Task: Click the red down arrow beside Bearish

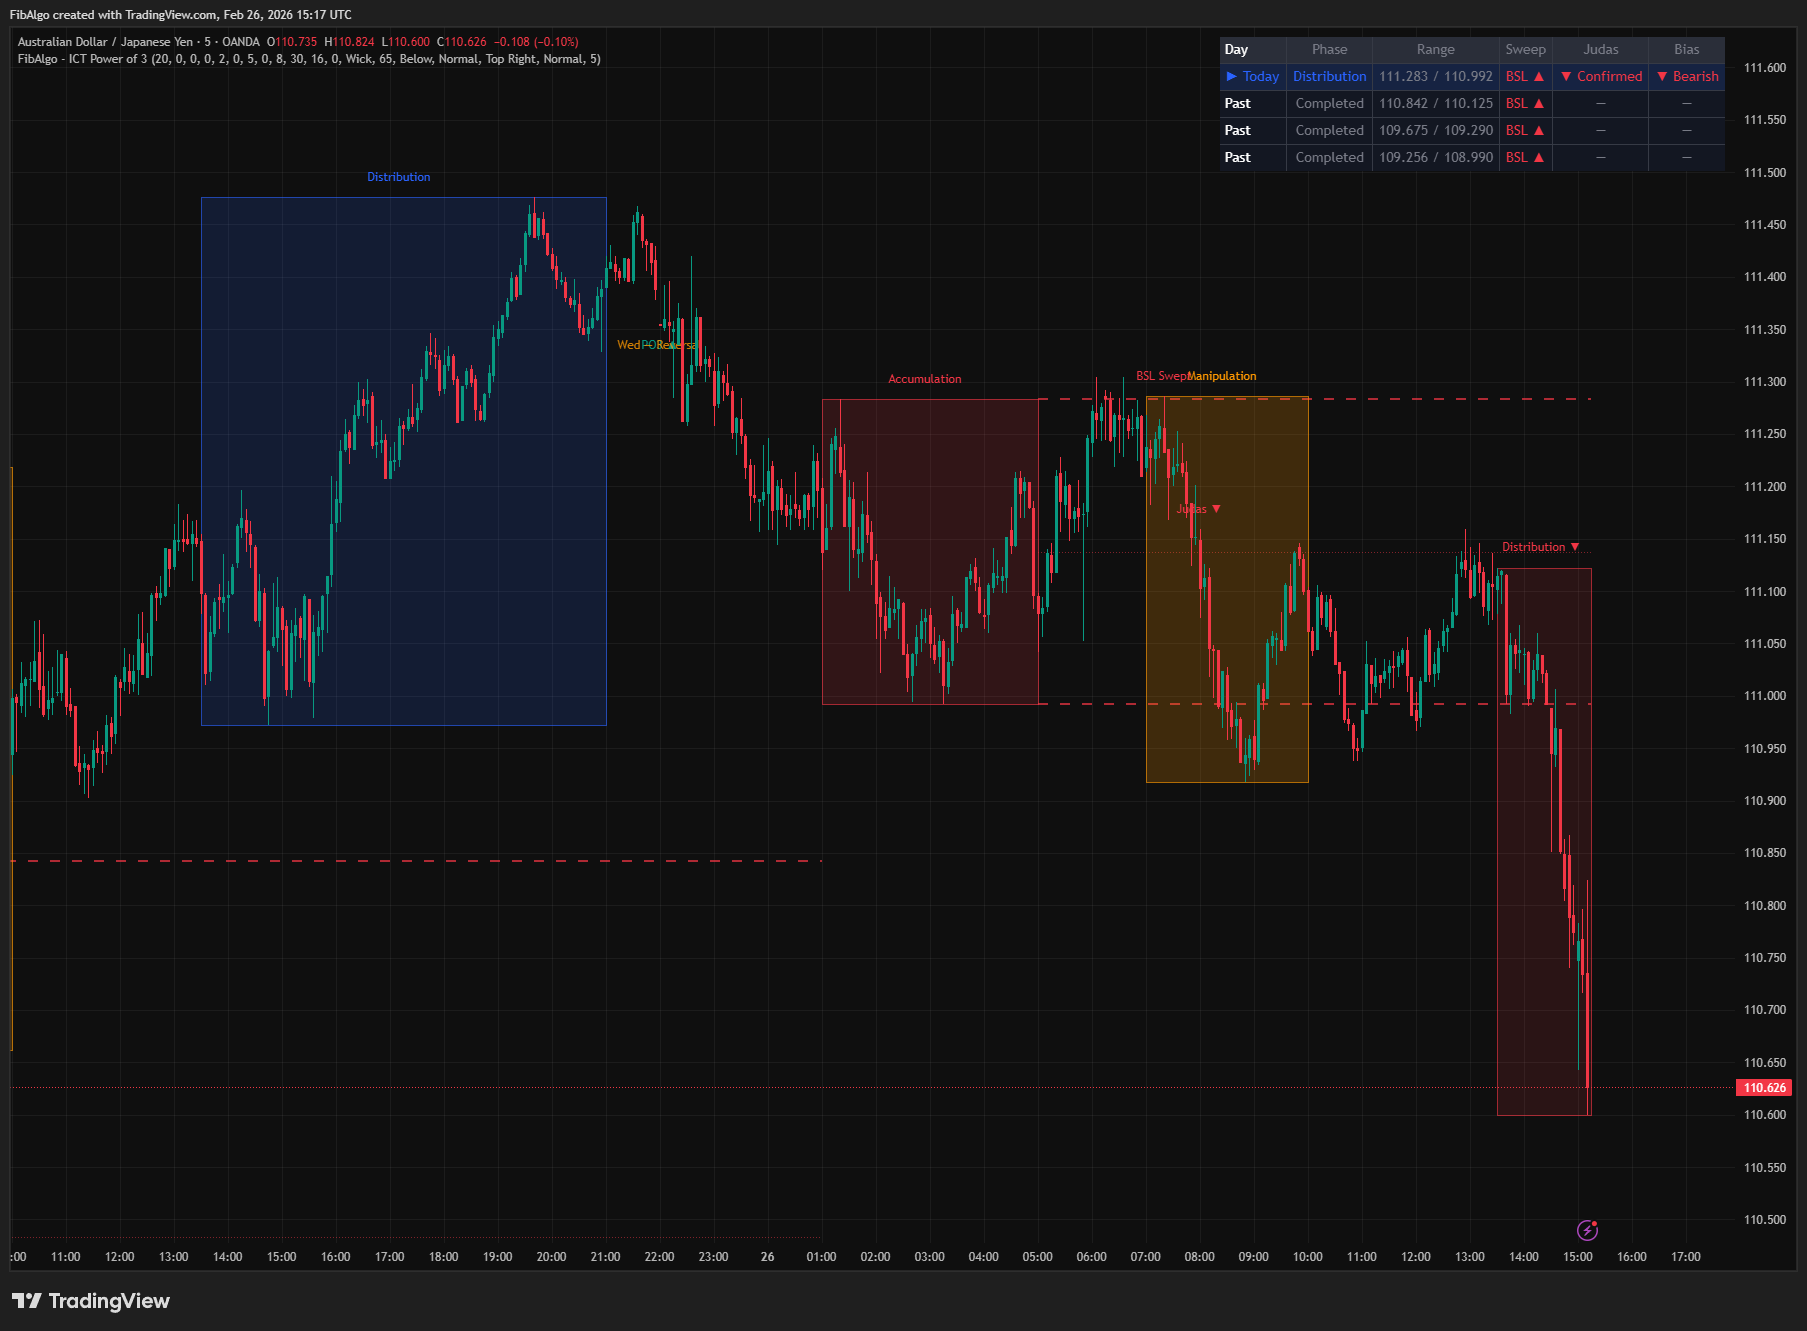Action: (x=1662, y=76)
